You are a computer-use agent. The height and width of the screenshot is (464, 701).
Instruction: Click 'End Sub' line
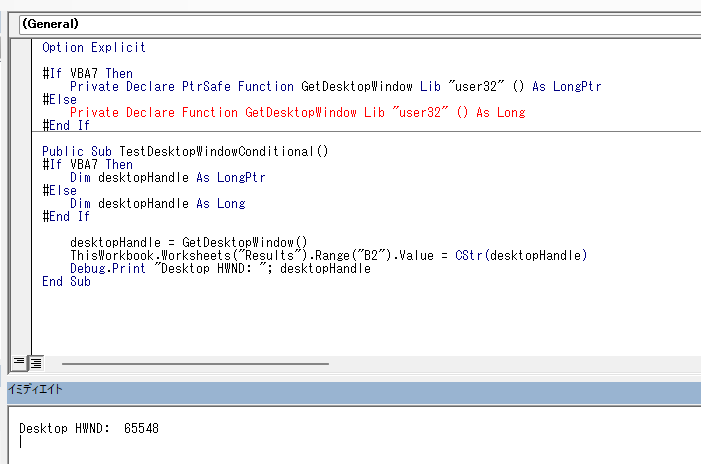(66, 281)
